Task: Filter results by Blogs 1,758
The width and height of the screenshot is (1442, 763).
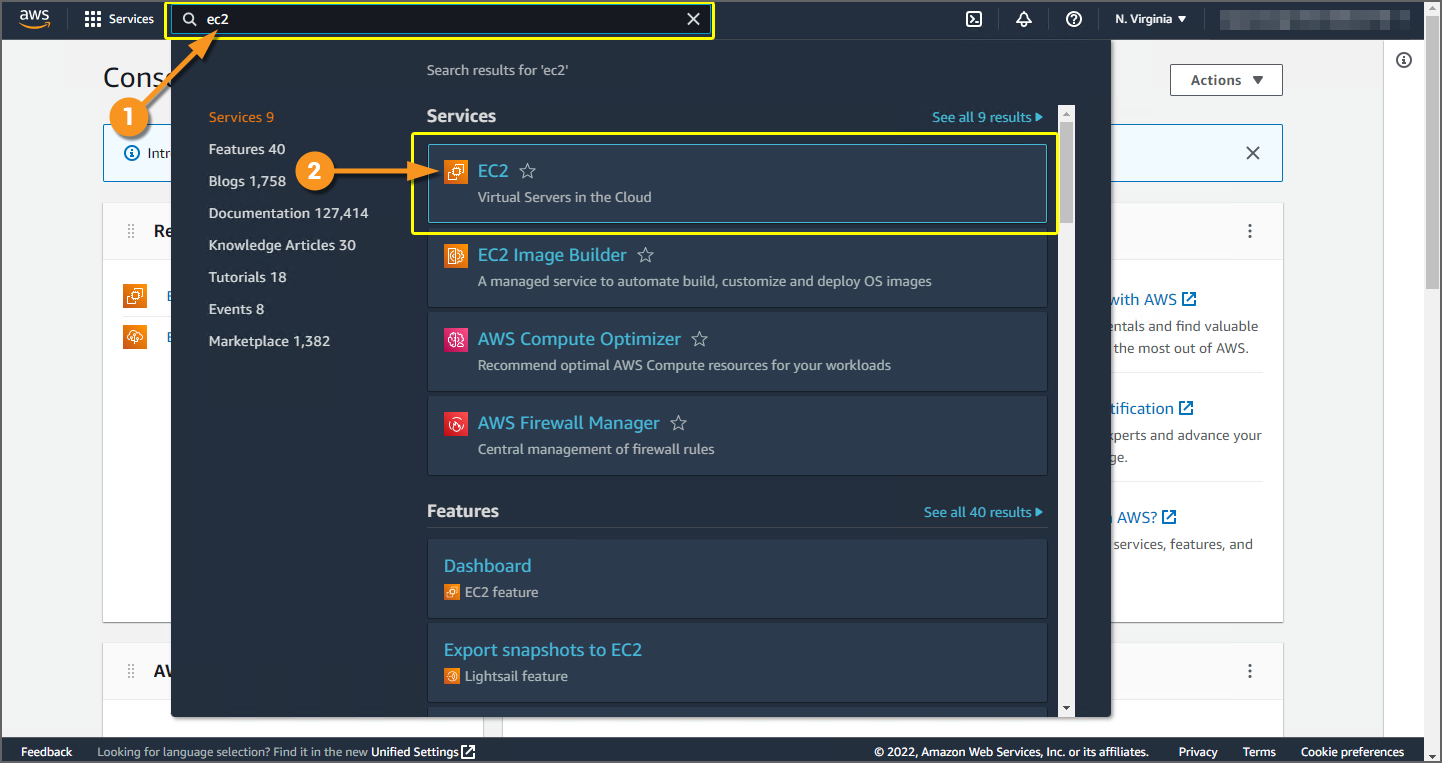Action: click(247, 181)
